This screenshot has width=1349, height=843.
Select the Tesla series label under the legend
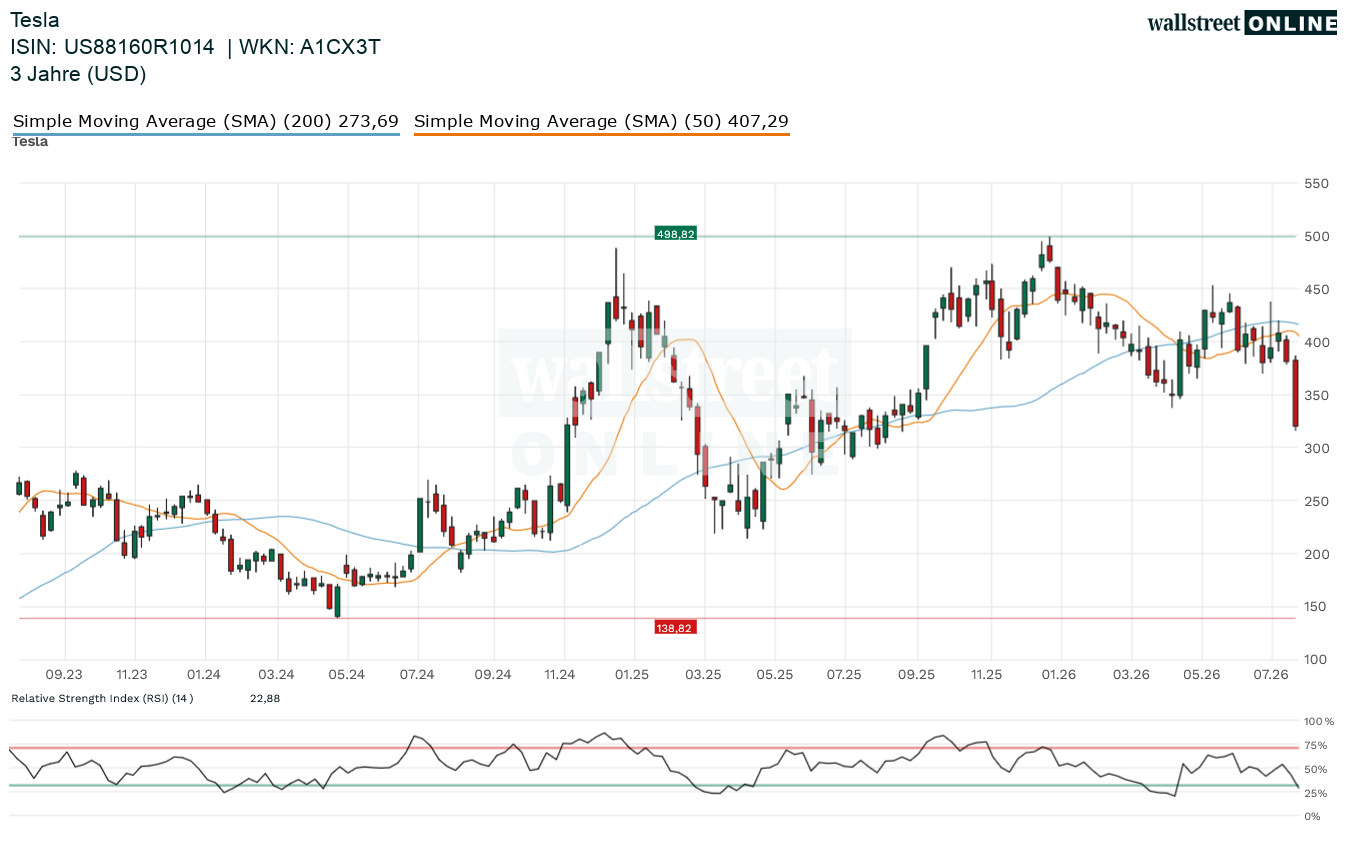pos(30,142)
